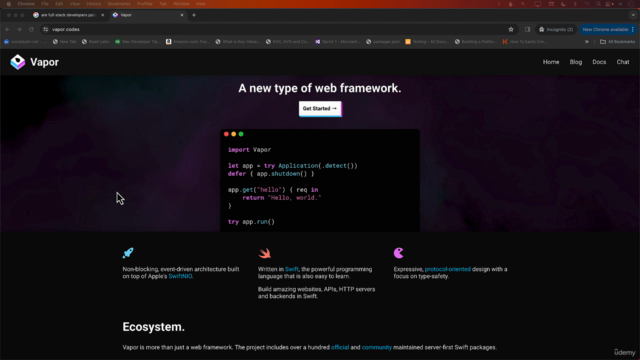Image resolution: width=640 pixels, height=360 pixels.
Task: Reload the page with refresh icon
Action: tap(31, 29)
